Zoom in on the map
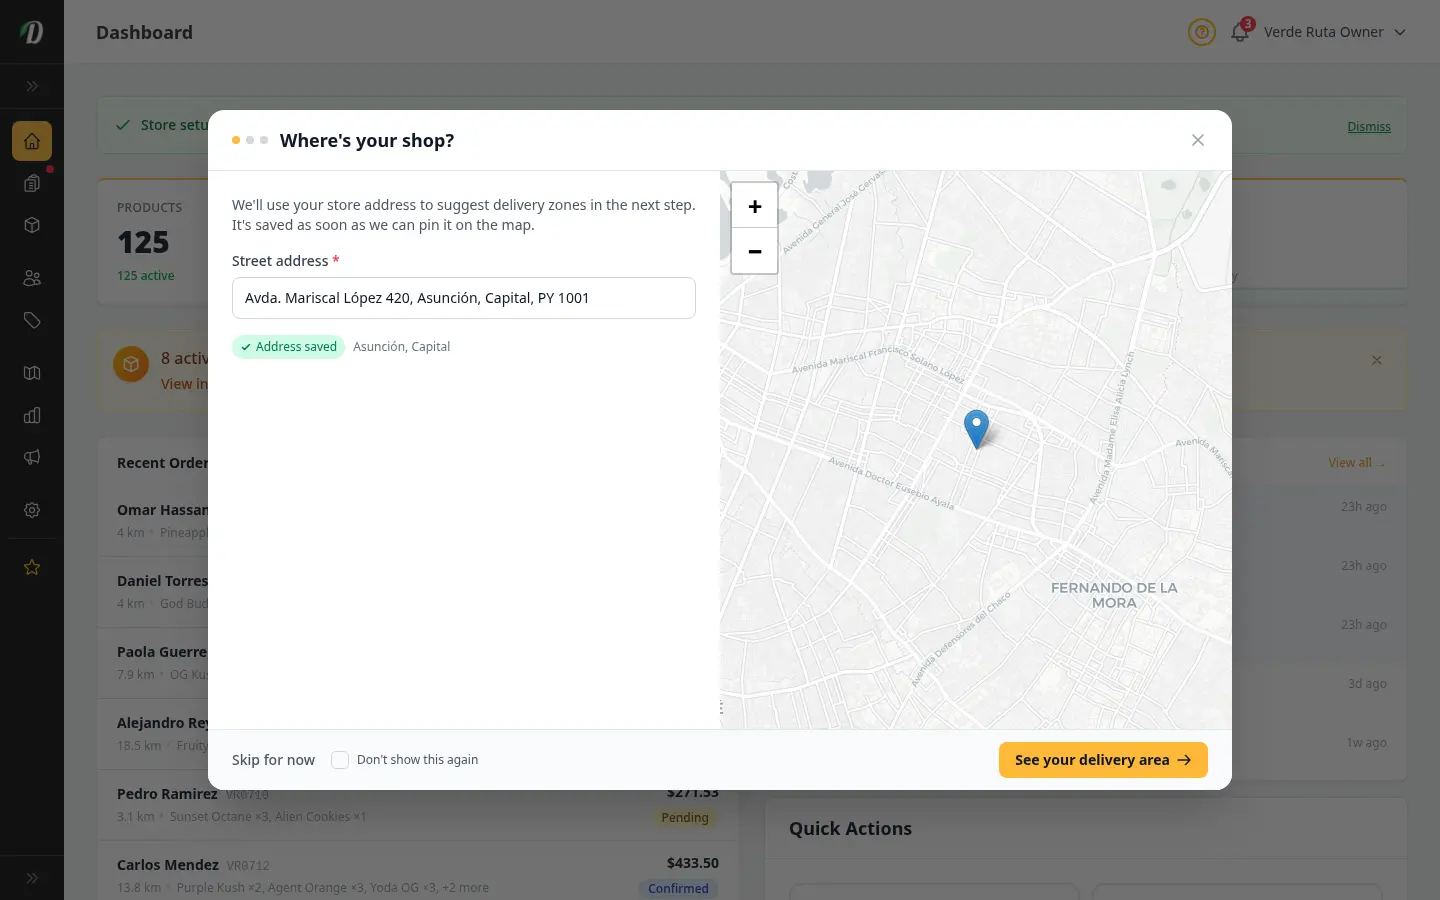The image size is (1440, 900). pos(755,206)
